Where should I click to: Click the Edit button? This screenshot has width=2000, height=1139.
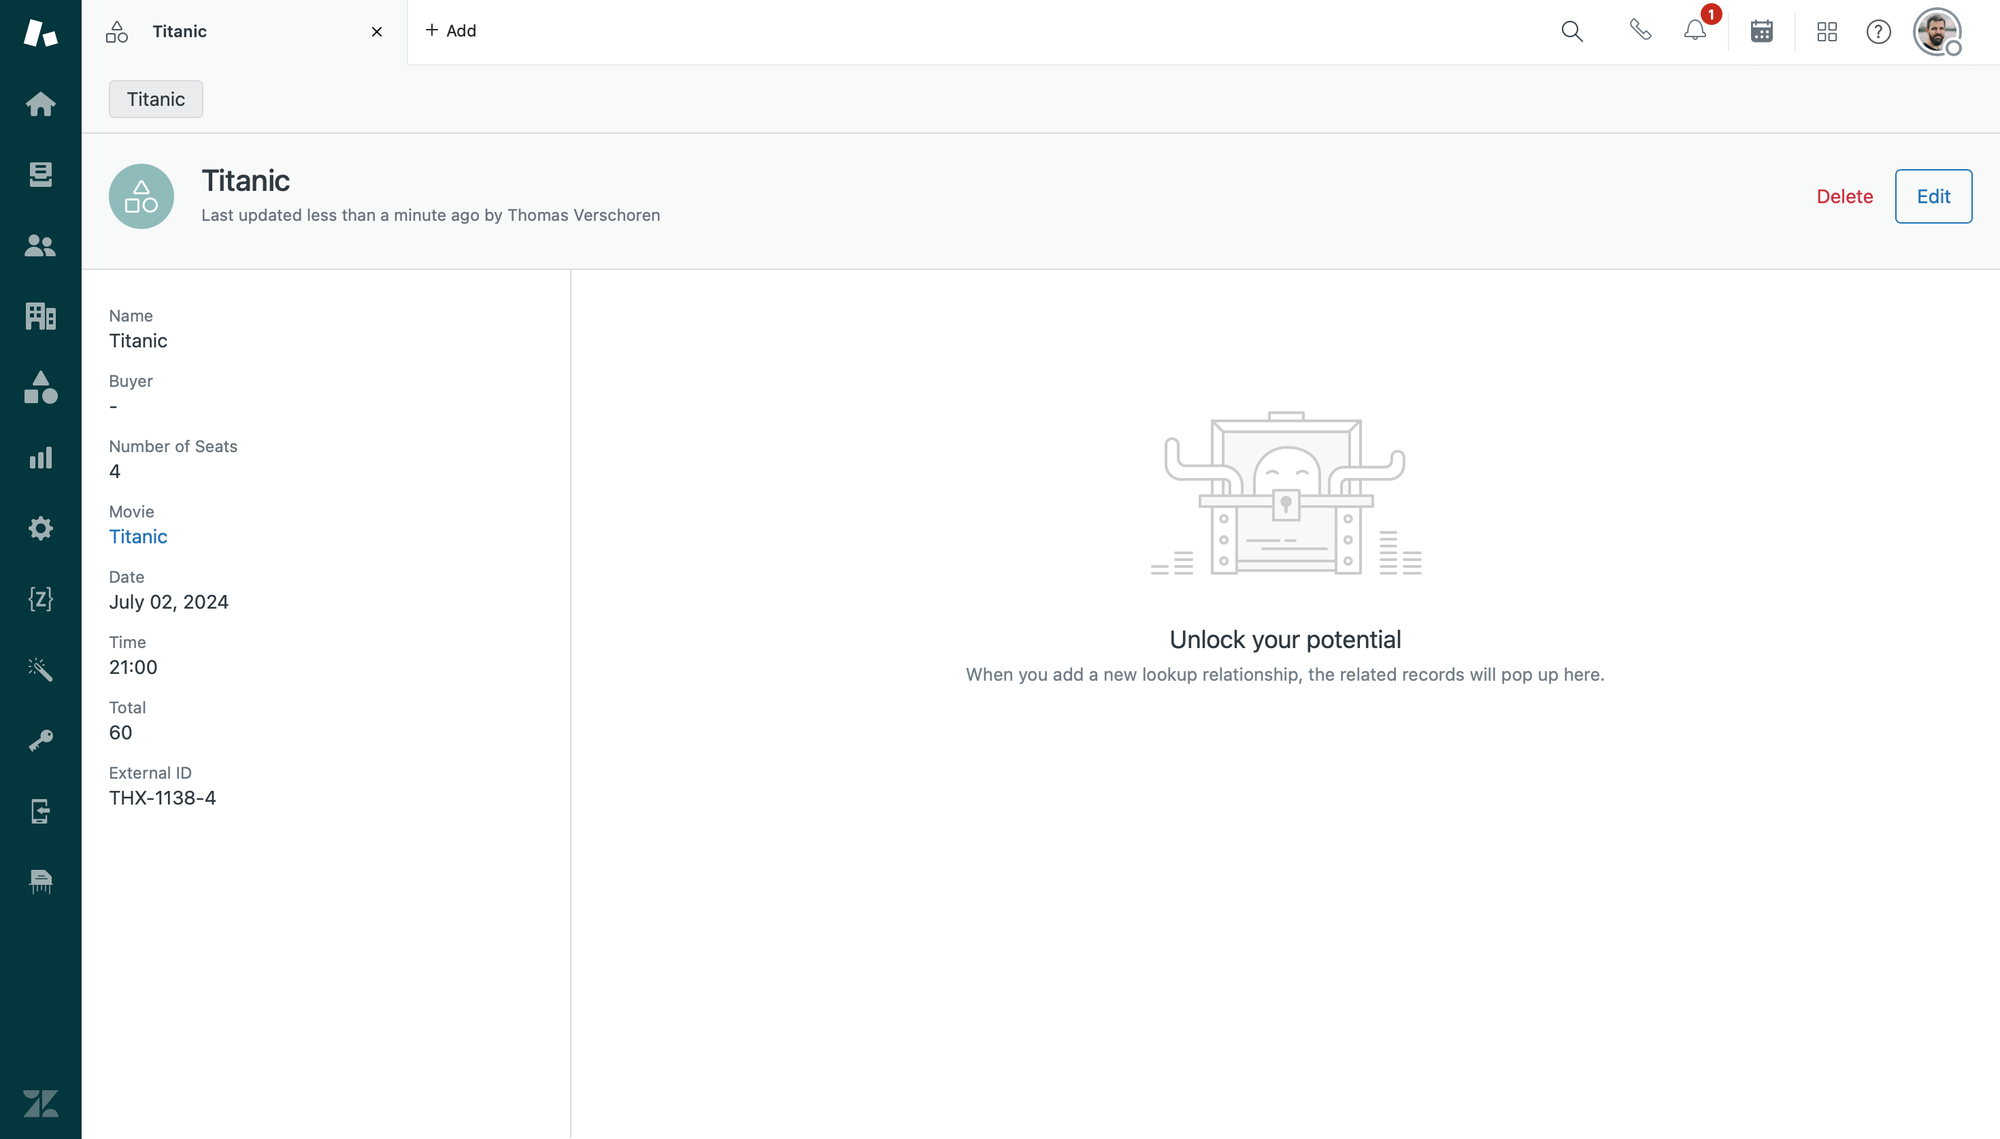(1933, 196)
